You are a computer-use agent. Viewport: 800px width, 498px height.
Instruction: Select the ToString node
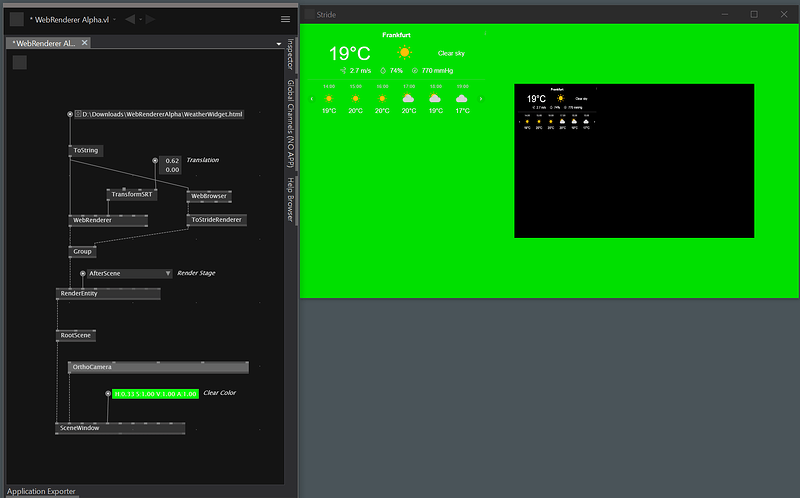(x=86, y=151)
